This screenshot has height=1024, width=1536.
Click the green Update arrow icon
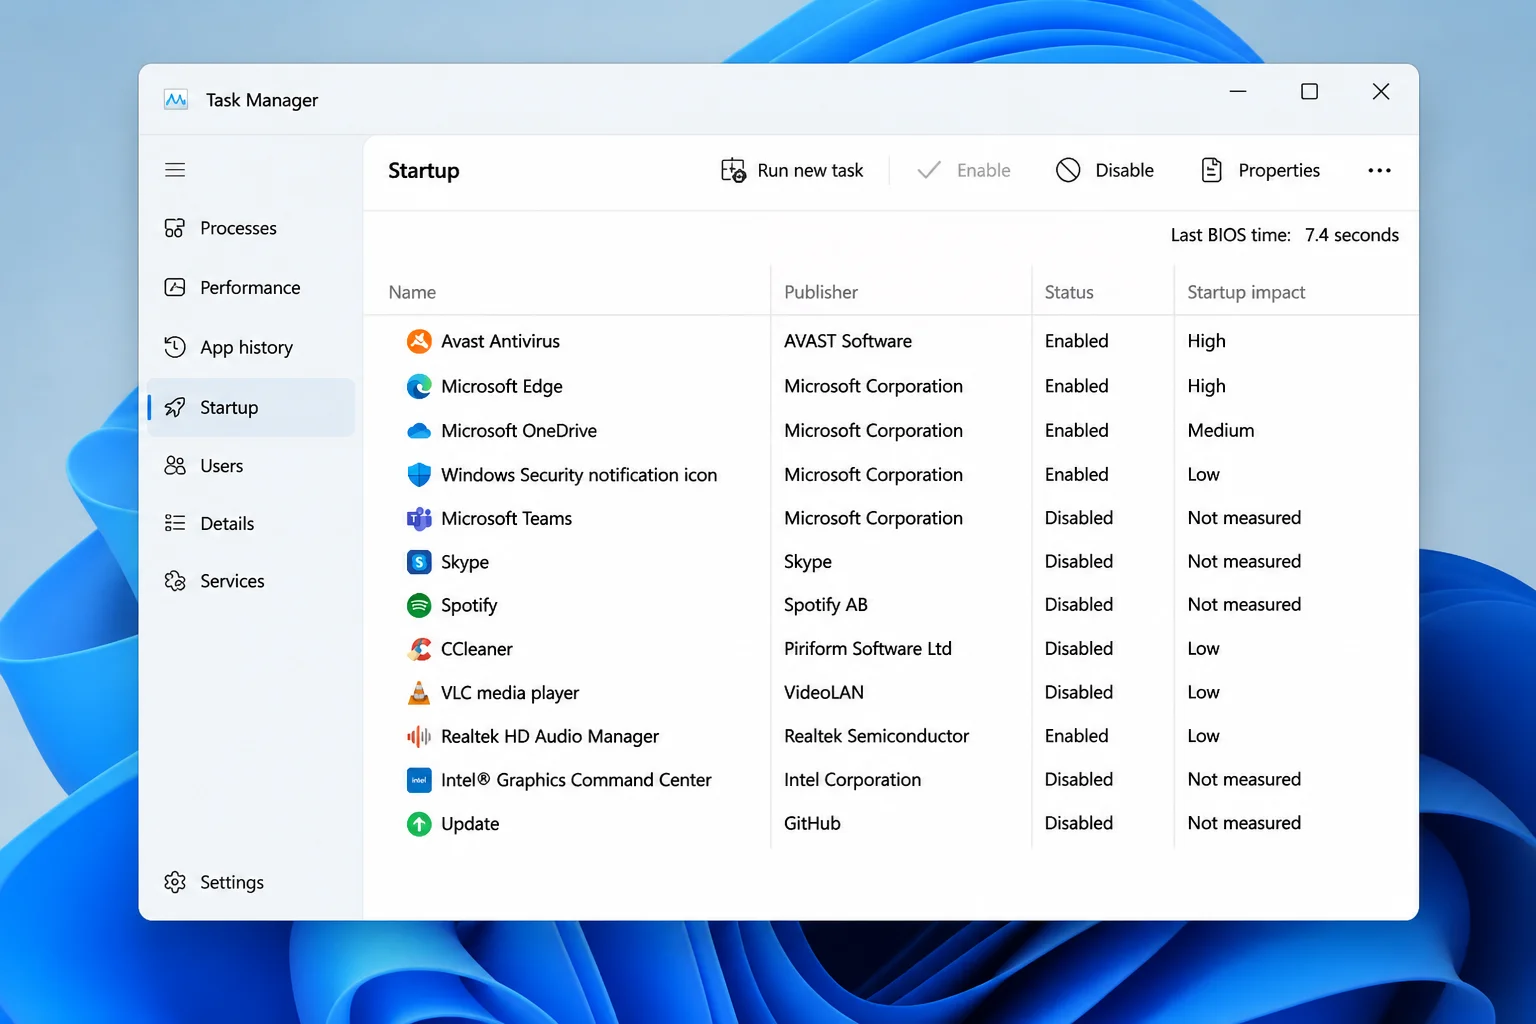pos(419,824)
